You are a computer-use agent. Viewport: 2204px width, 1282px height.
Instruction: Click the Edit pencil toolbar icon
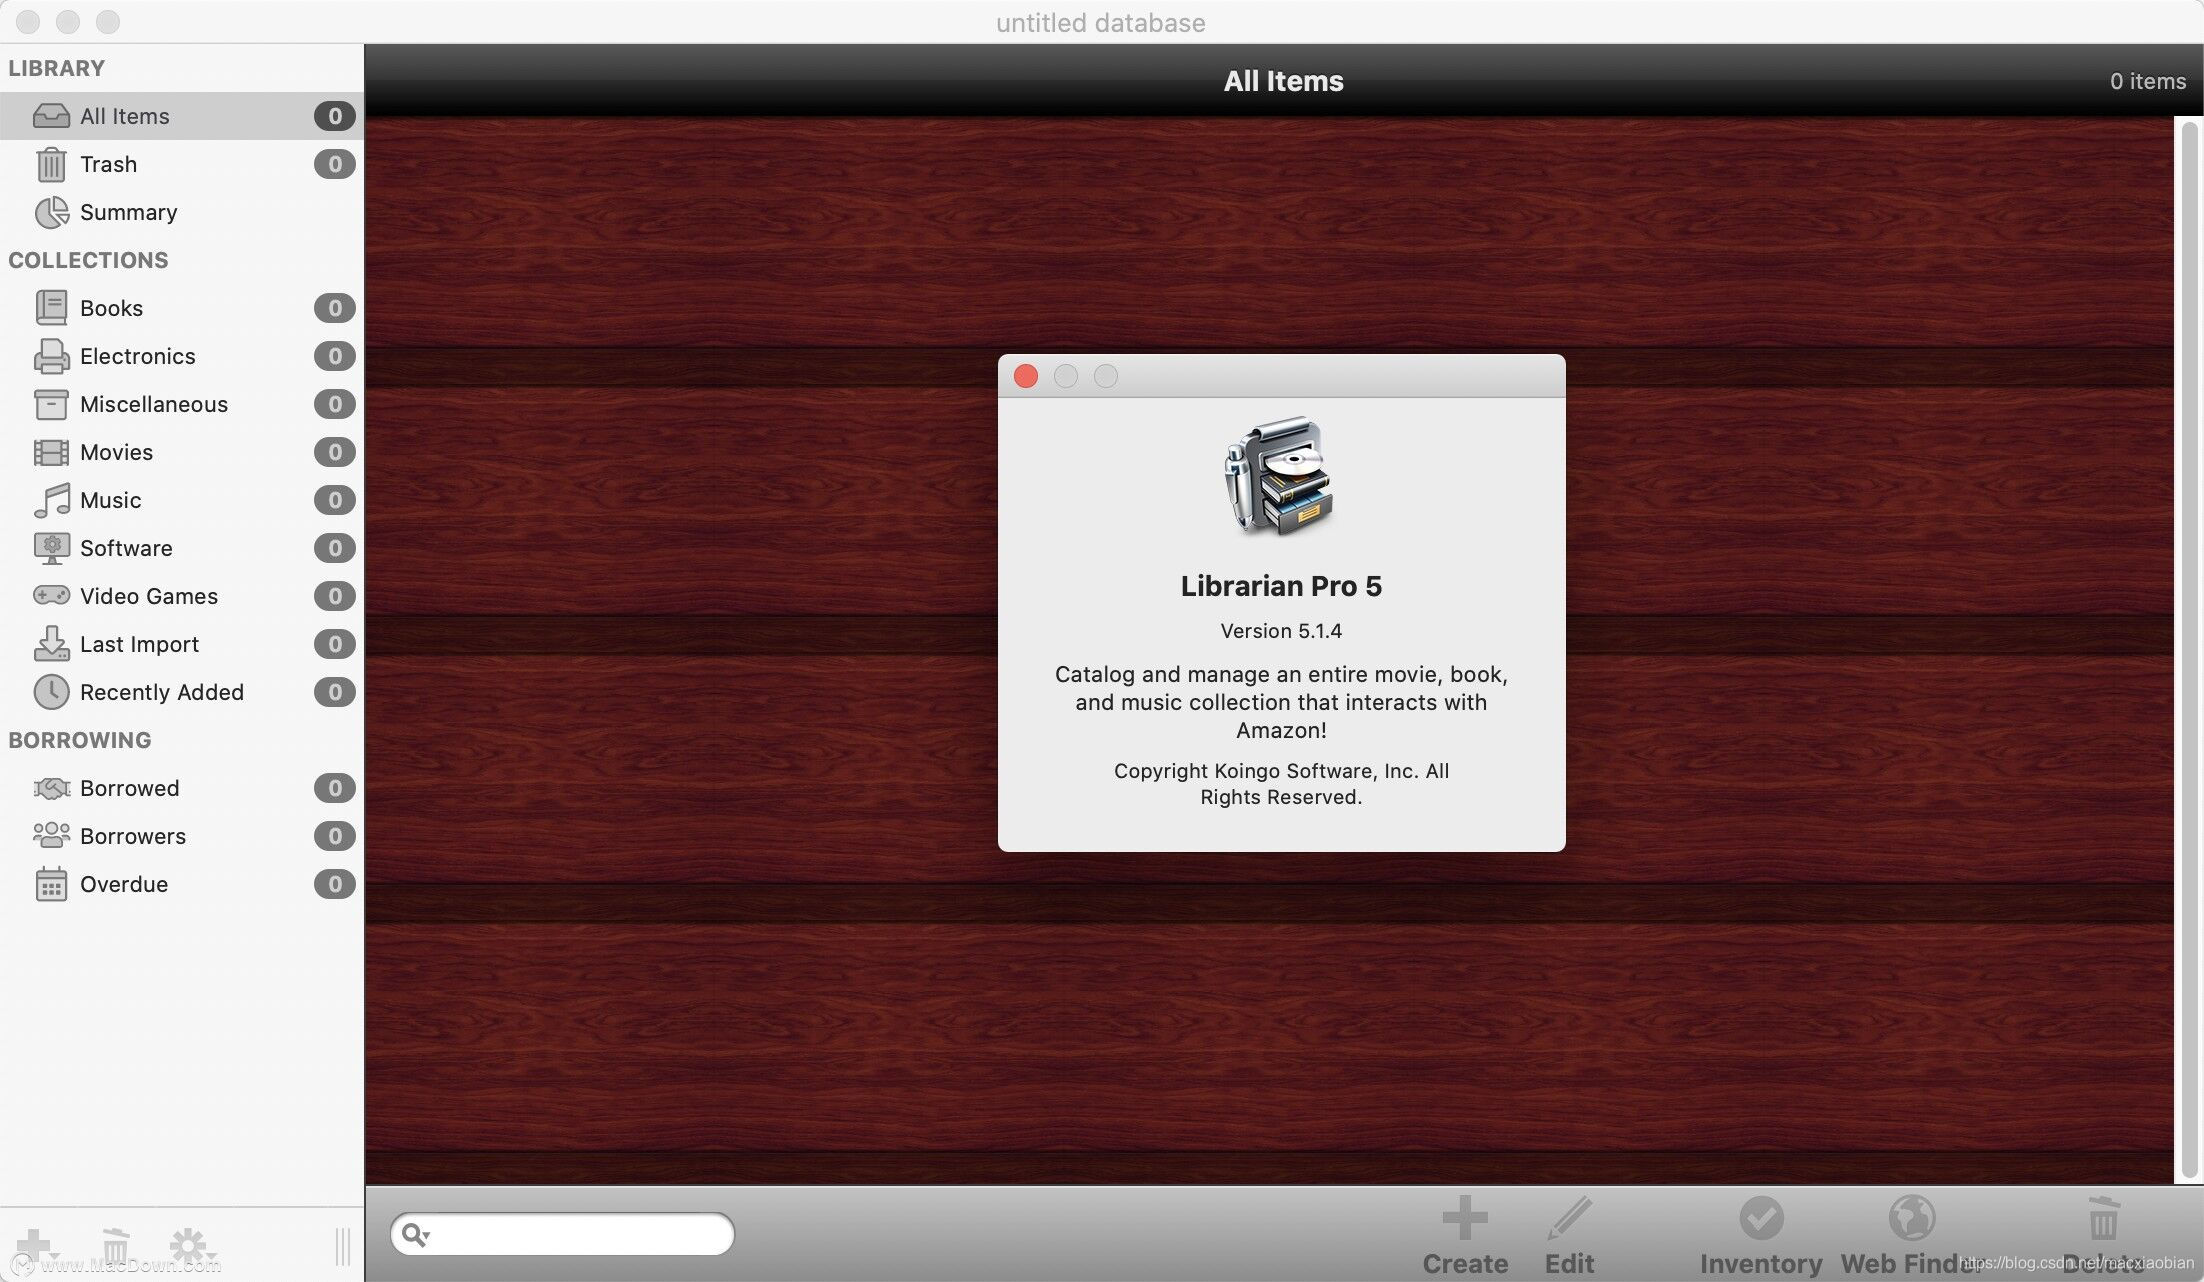point(1569,1218)
